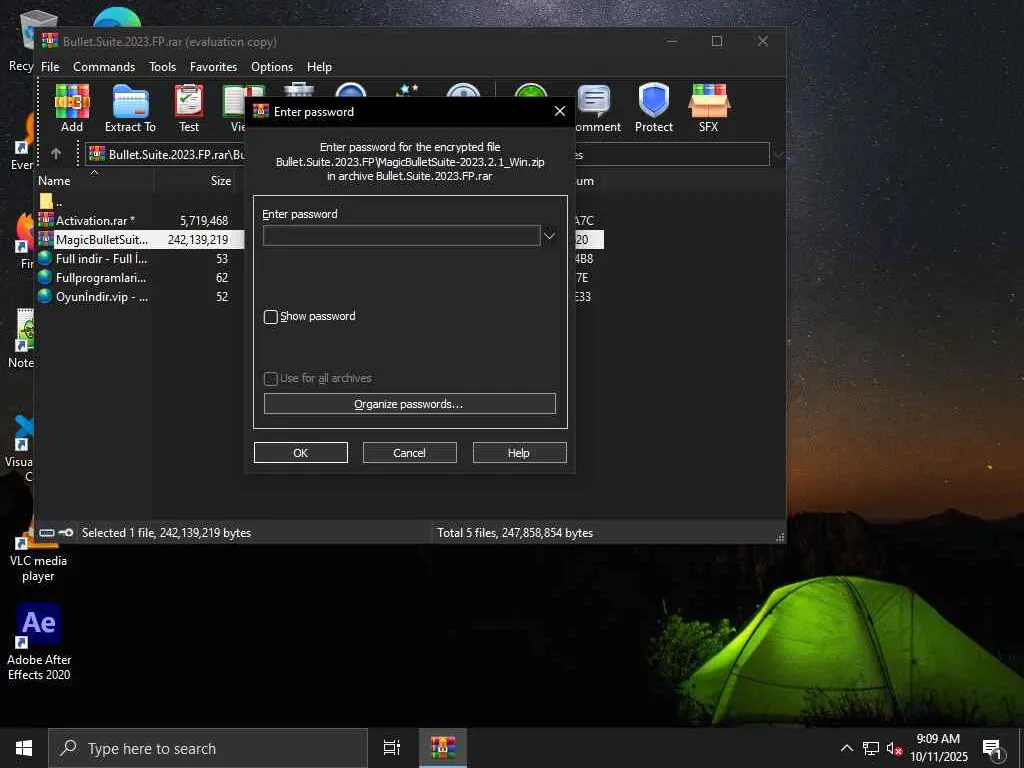This screenshot has width=1024, height=768.
Task: Open the Favorites menu
Action: tap(213, 67)
